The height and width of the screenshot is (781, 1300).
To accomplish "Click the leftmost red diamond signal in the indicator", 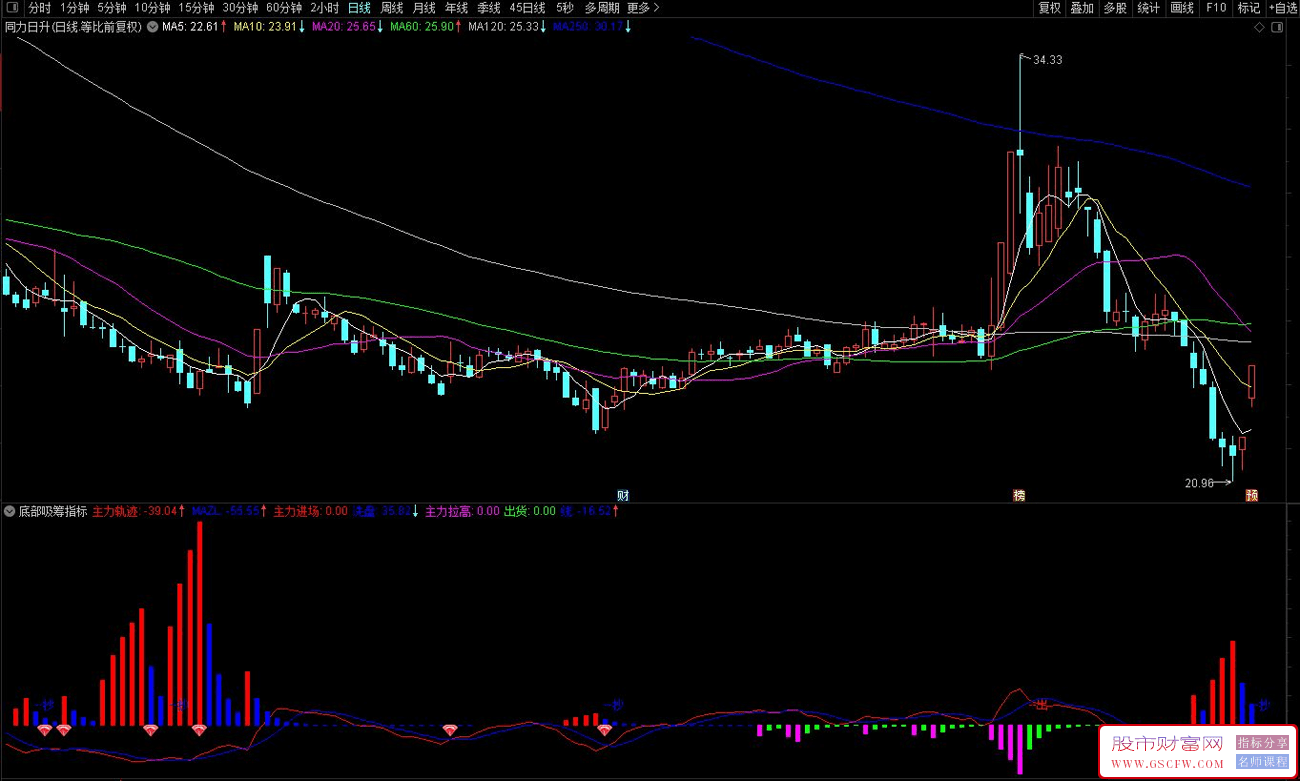I will 45,730.
